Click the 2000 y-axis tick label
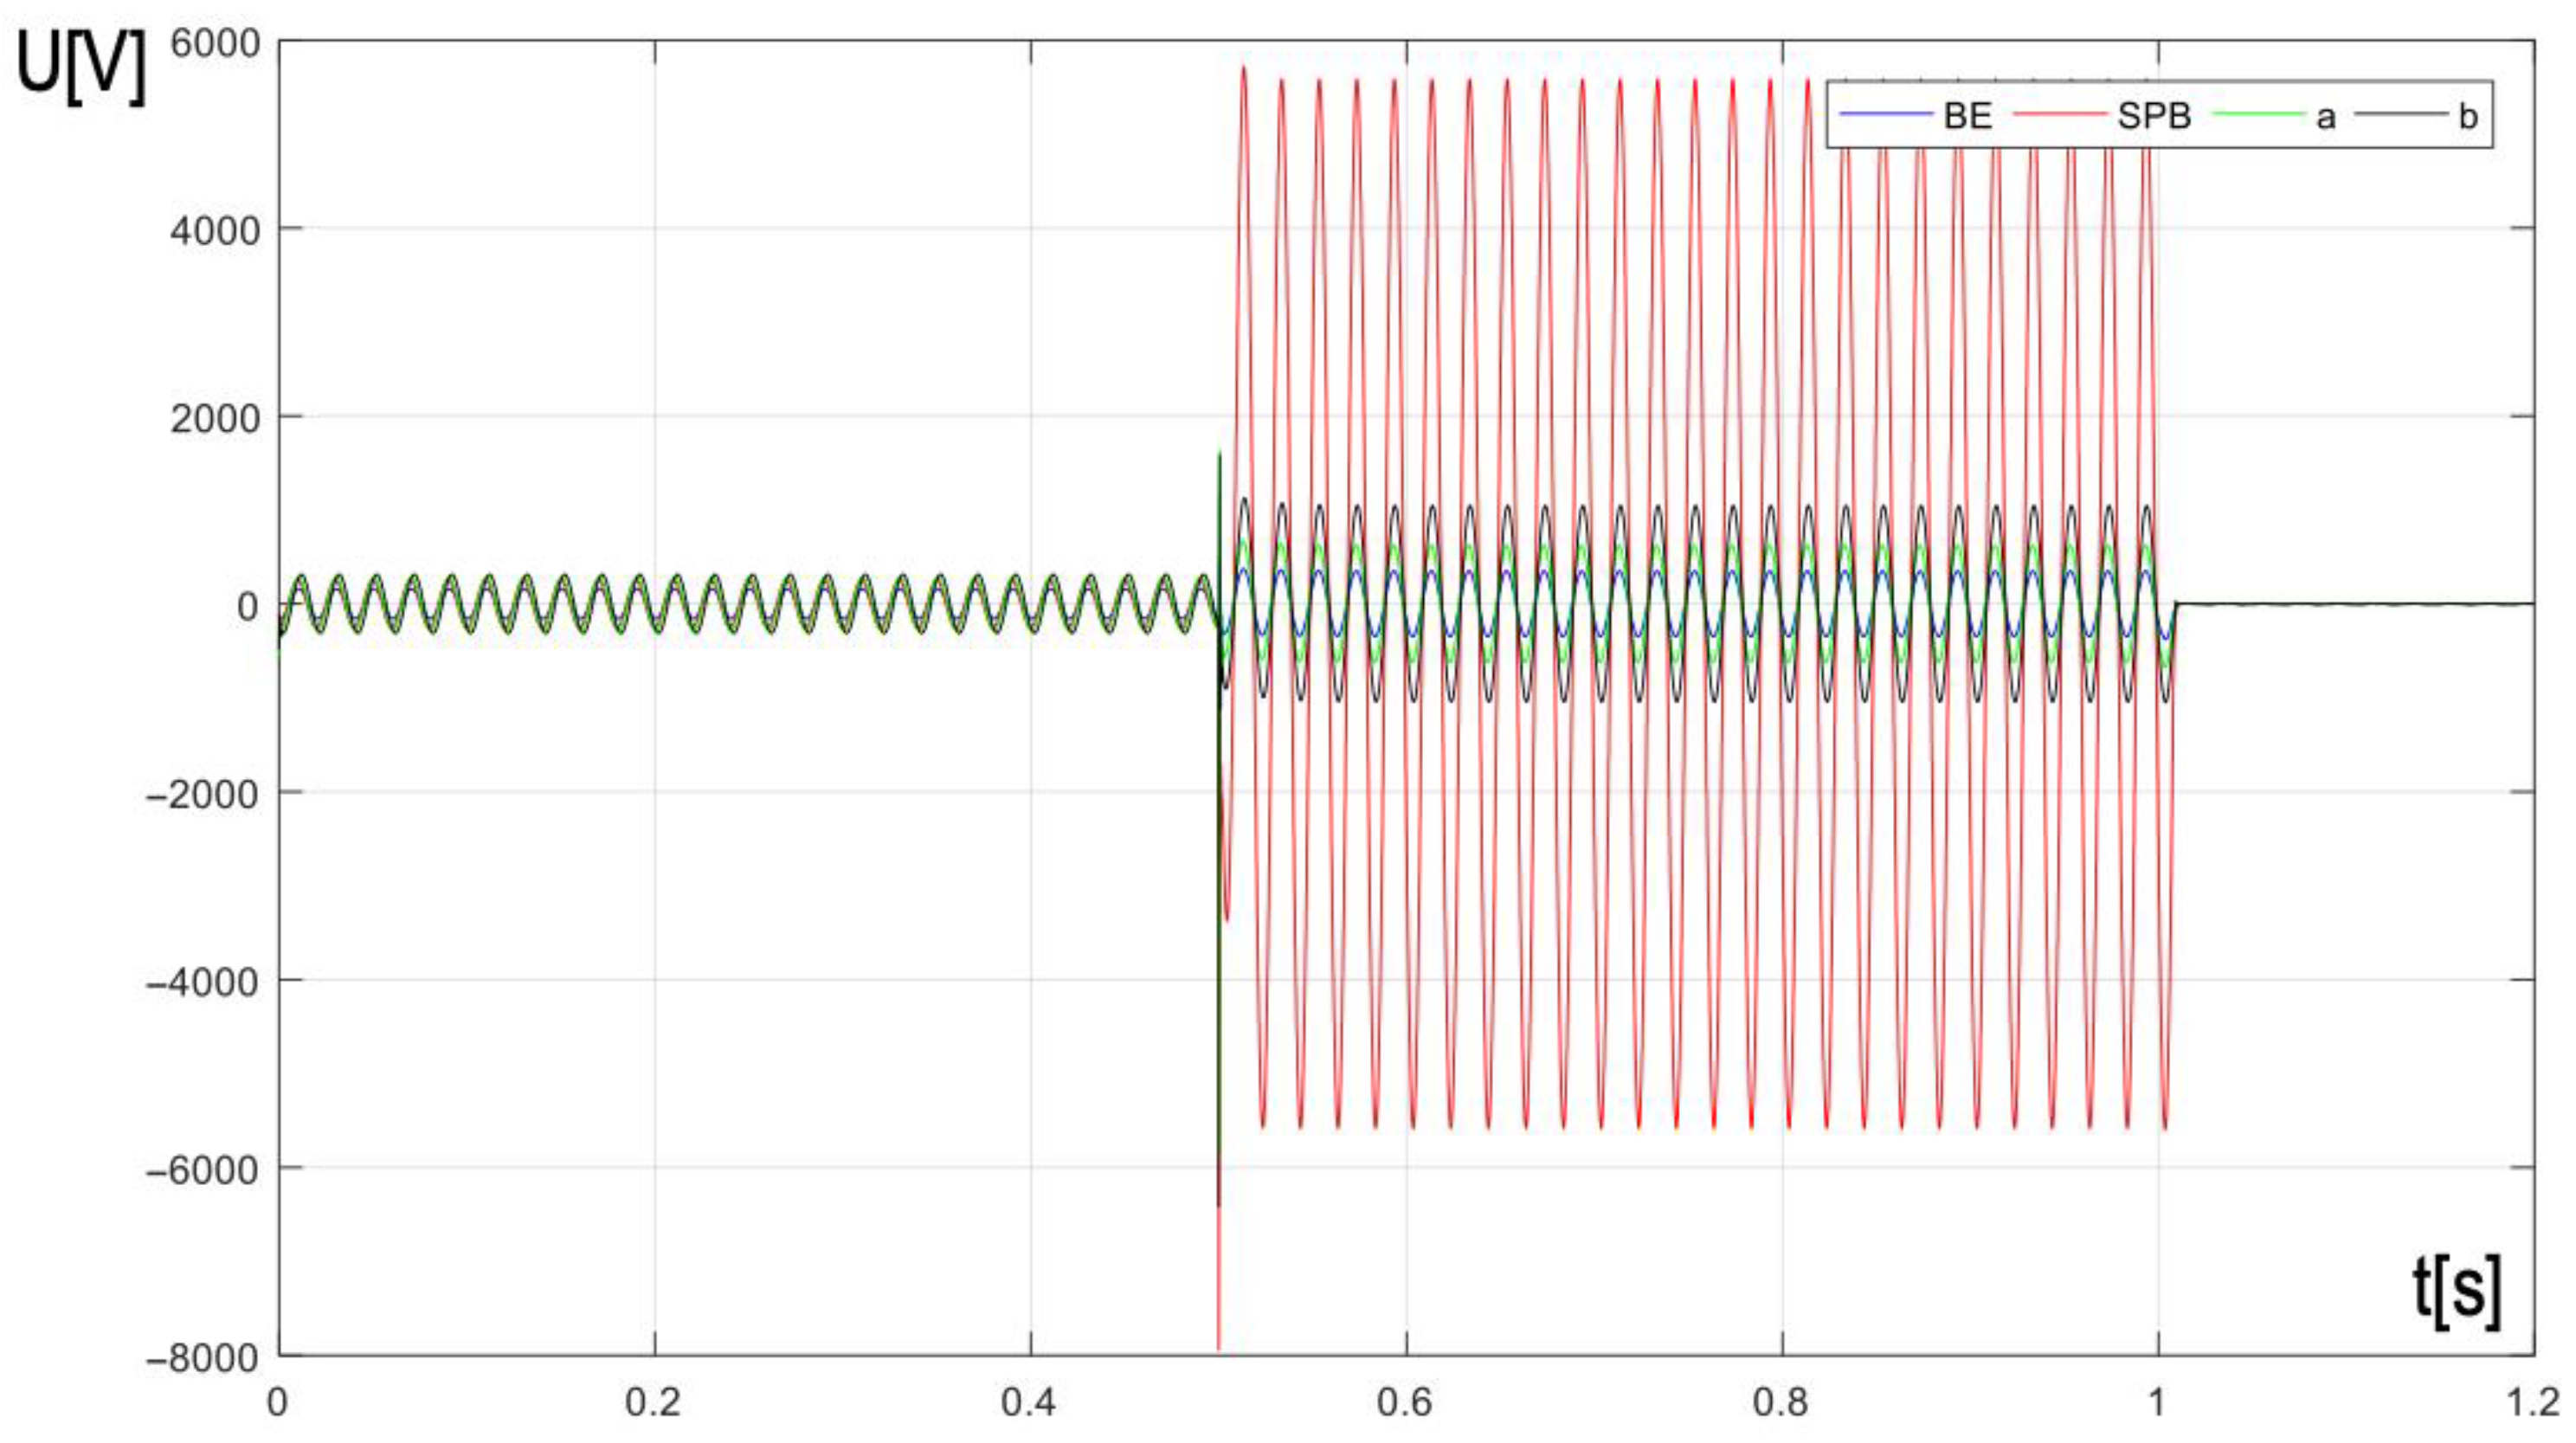The width and height of the screenshot is (2576, 1443). coord(215,418)
